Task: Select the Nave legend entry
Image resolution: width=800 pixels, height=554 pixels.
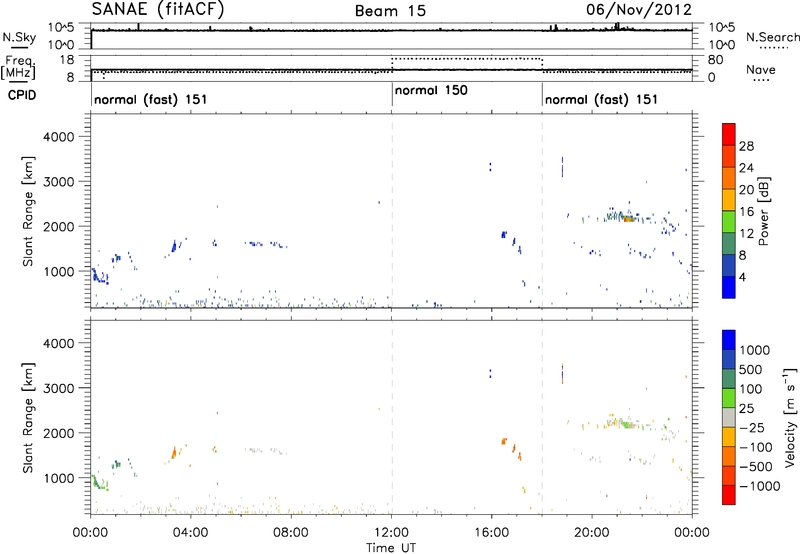Action: click(760, 69)
